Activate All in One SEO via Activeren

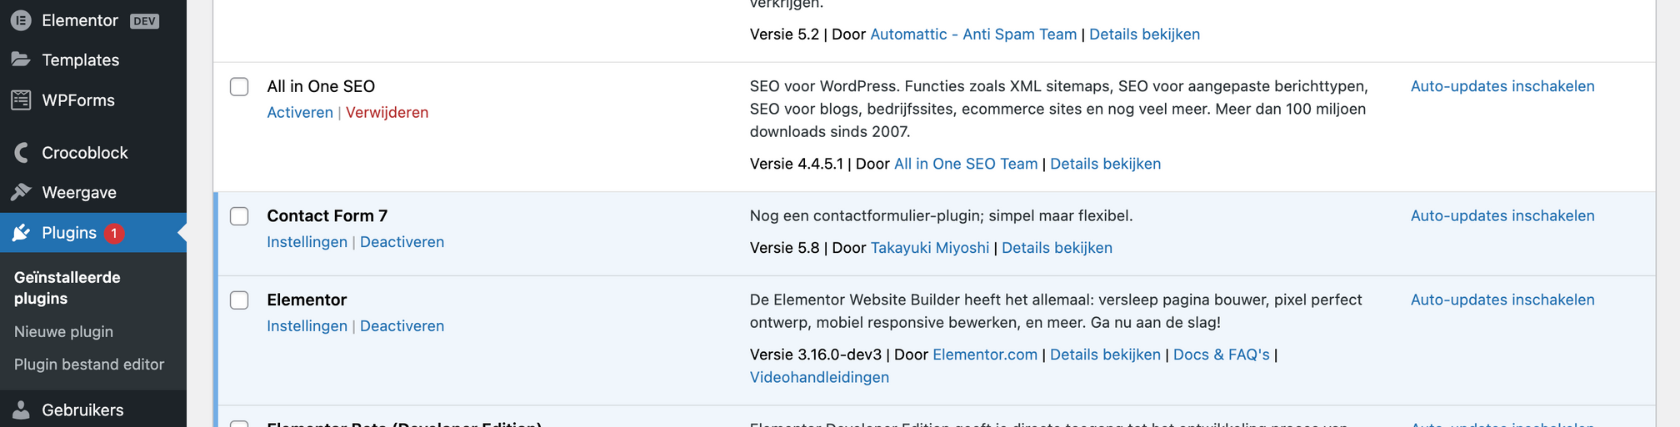pos(300,112)
